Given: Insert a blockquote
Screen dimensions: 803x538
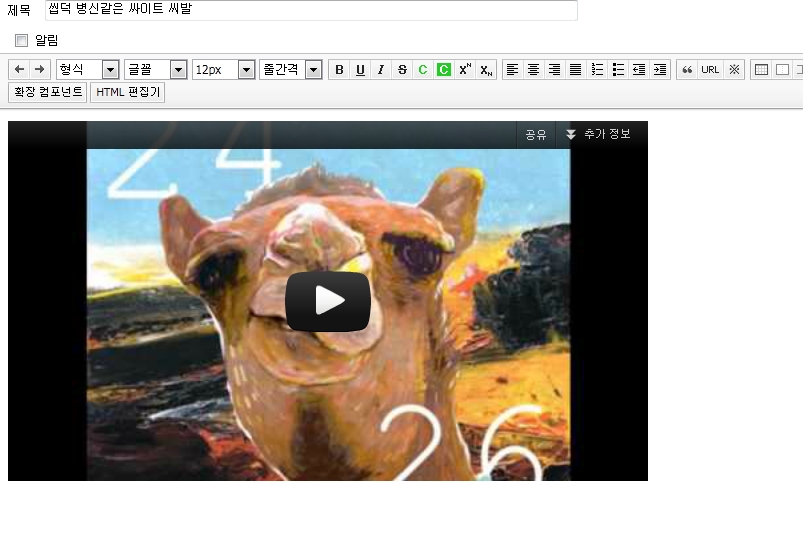Looking at the screenshot, I should pos(687,70).
